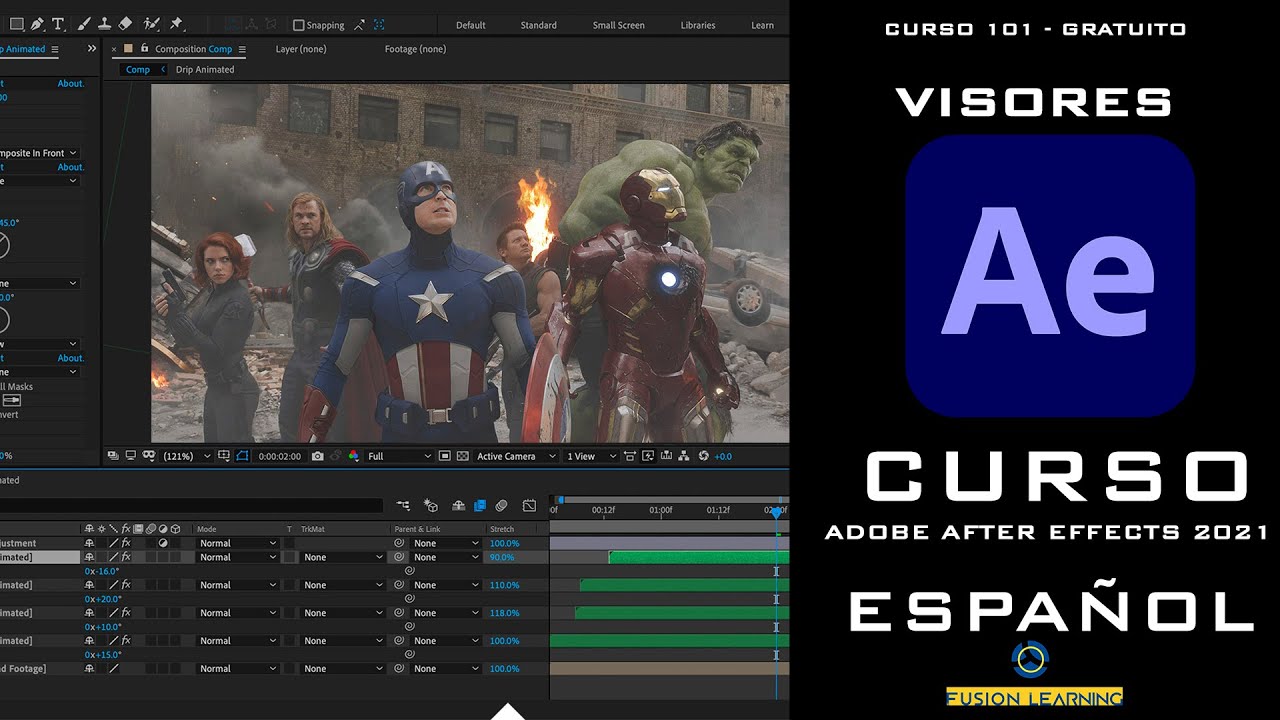
Task: Open the grid and guide options icon
Action: (225, 456)
